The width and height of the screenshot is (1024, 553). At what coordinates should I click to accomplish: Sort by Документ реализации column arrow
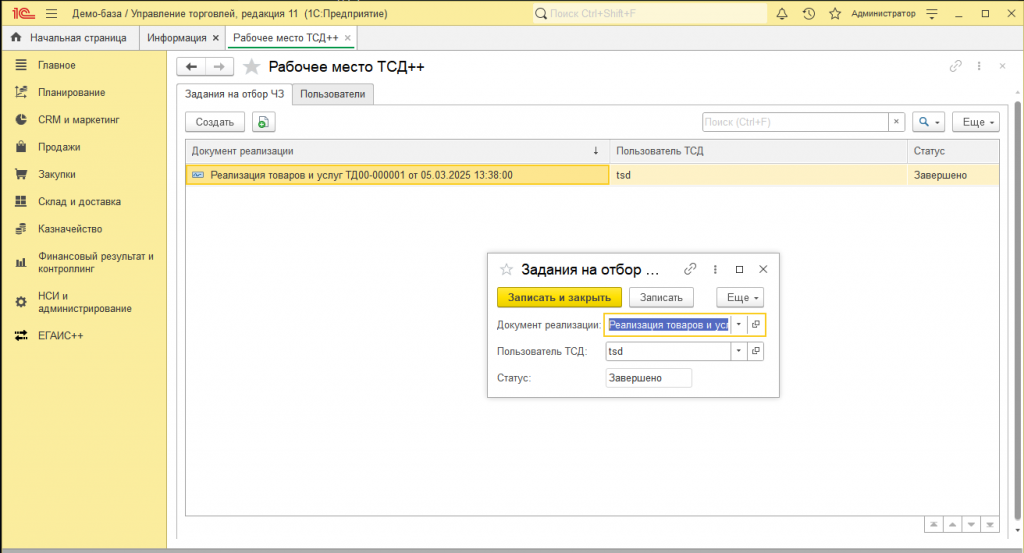point(596,151)
